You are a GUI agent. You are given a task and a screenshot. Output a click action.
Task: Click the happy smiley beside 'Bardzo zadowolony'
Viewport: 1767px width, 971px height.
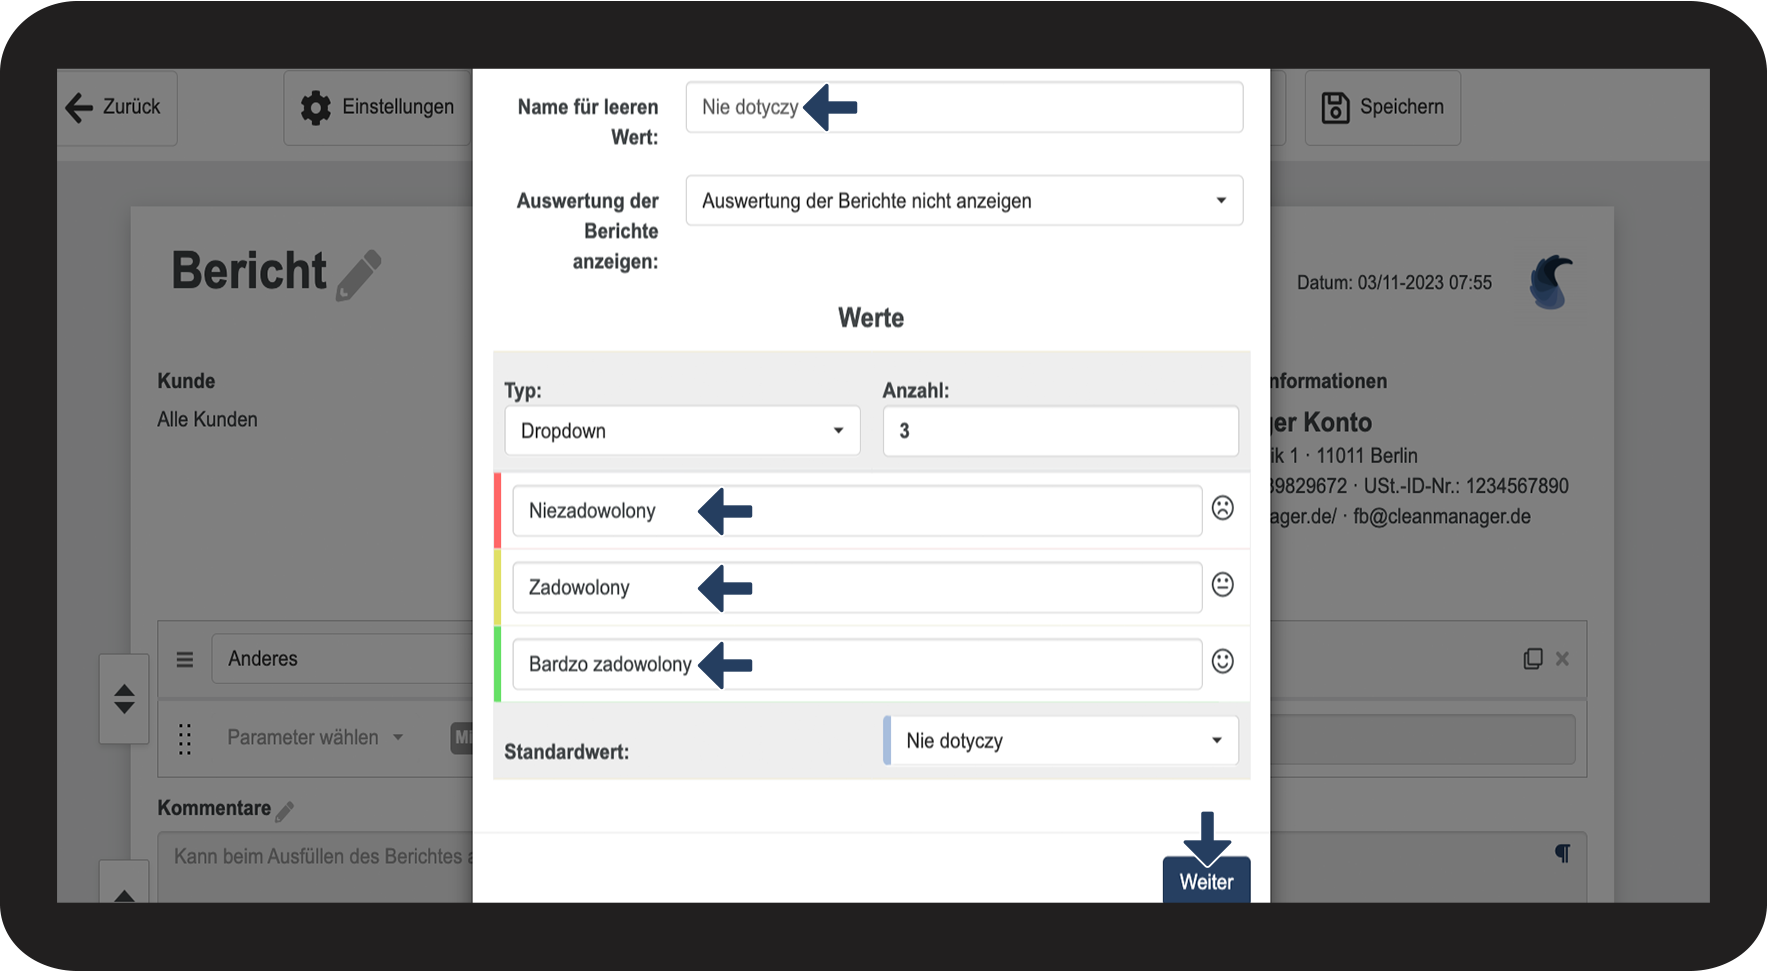tap(1222, 661)
